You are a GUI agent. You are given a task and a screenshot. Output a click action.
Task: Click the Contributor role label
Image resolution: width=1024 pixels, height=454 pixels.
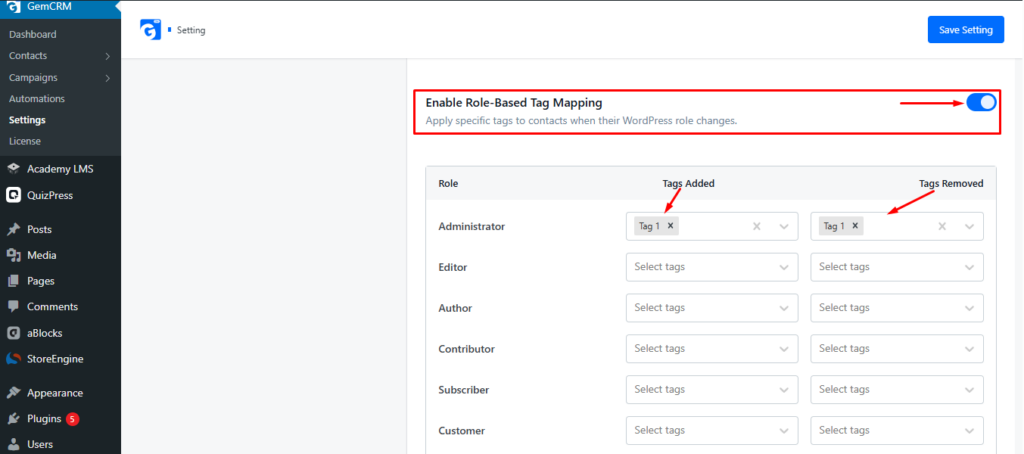466,349
